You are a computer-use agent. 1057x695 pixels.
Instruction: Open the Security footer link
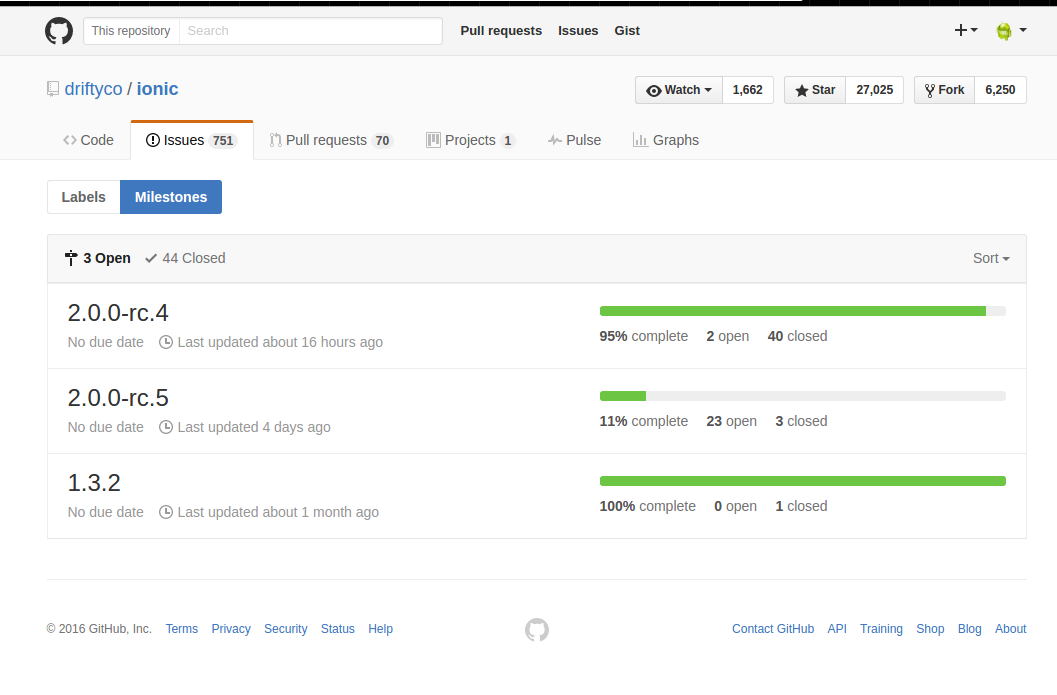pyautogui.click(x=286, y=628)
